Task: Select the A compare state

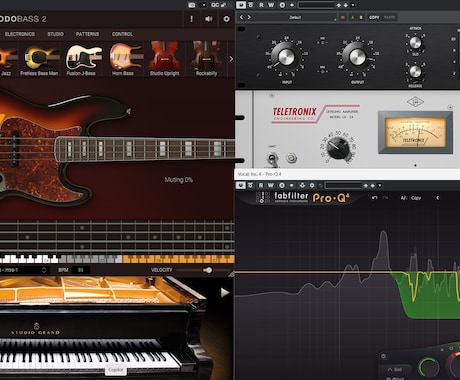Action: click(x=353, y=17)
